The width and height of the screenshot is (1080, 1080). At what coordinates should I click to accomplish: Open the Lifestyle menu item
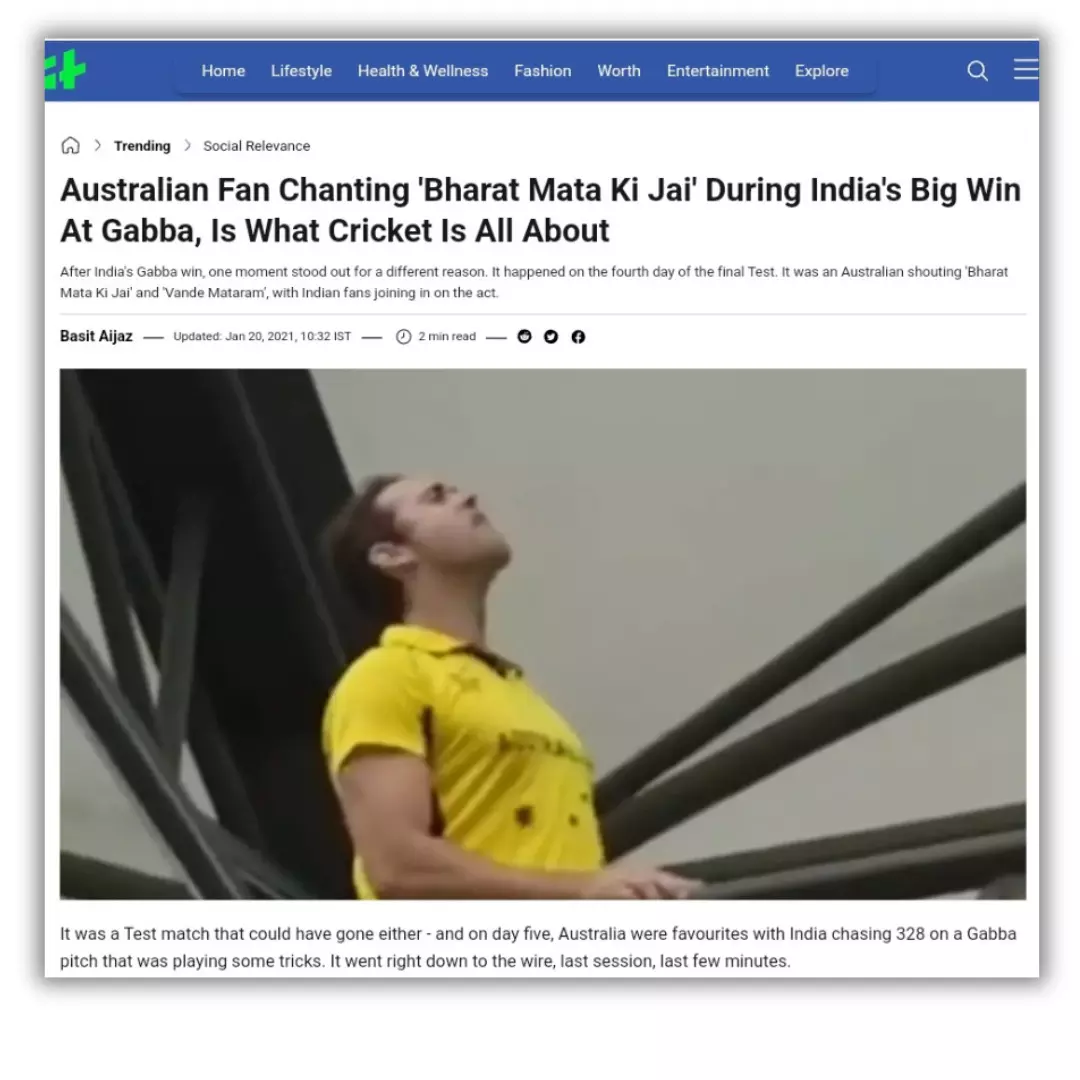point(301,70)
